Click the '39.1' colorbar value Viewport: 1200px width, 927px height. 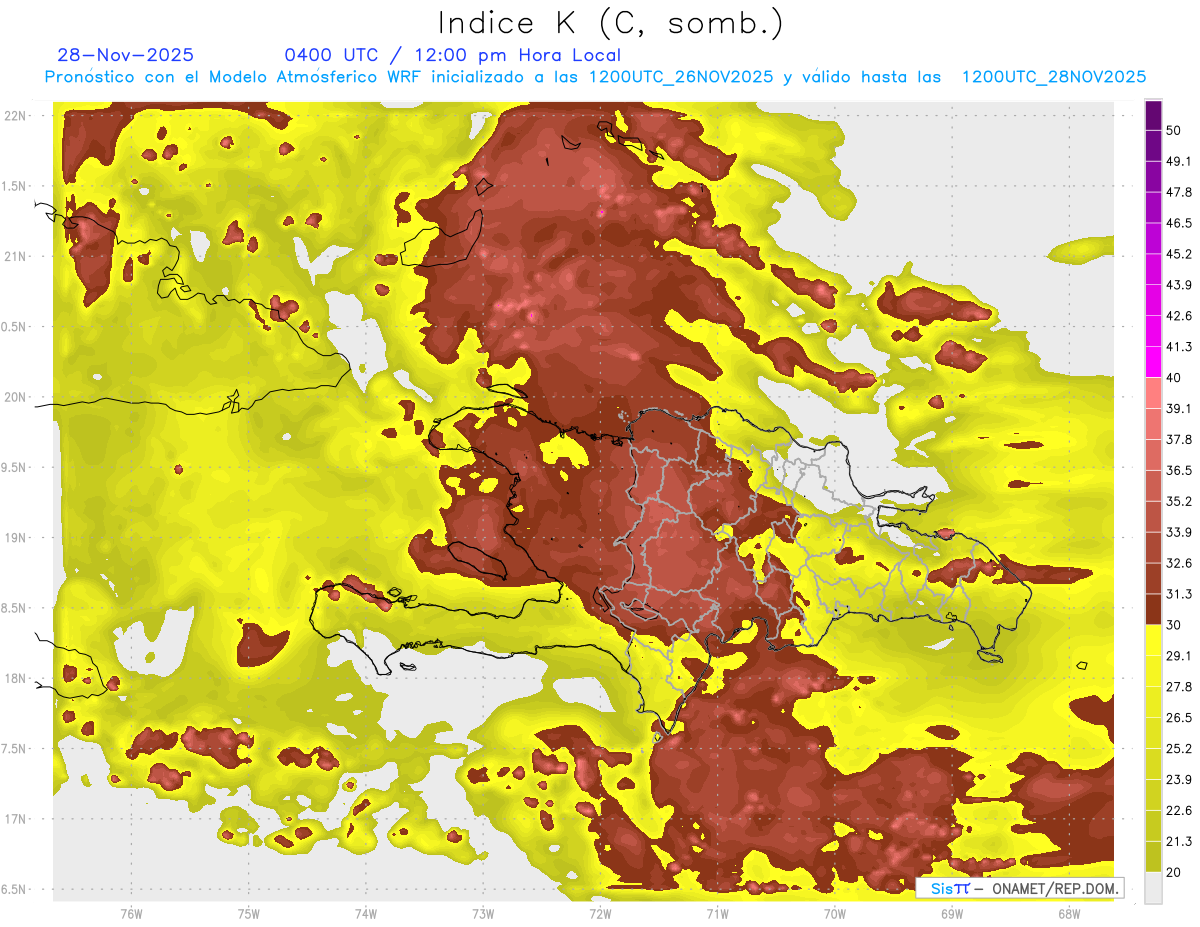[x=1179, y=408]
